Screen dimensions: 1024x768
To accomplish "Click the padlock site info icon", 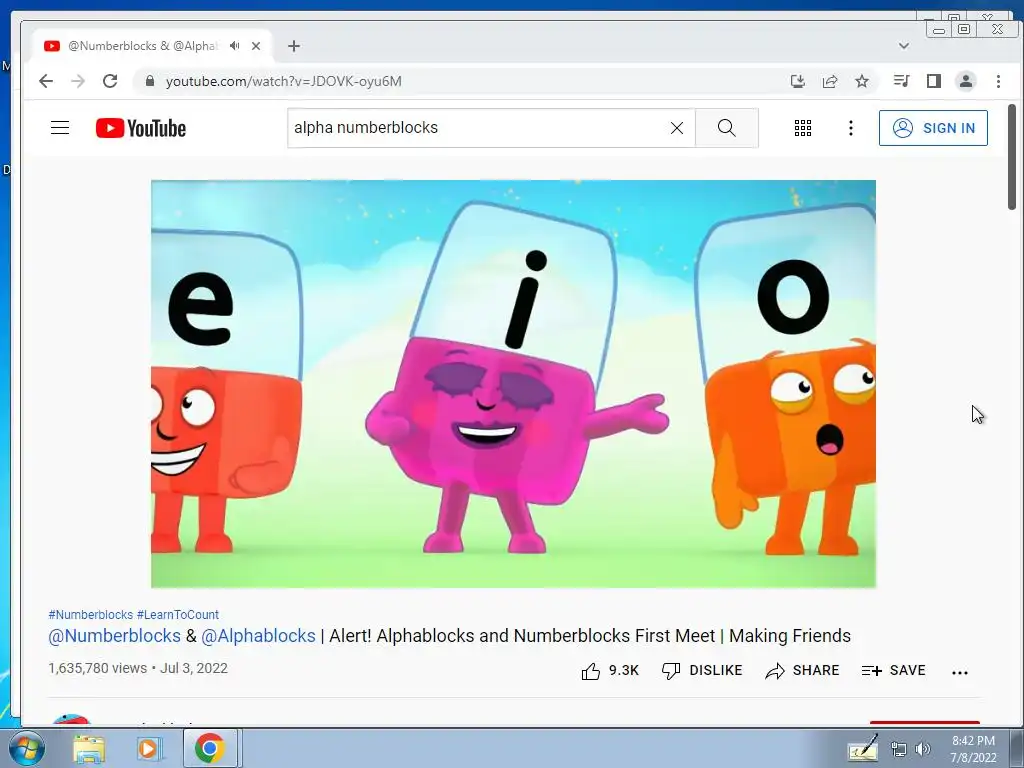I will point(150,81).
